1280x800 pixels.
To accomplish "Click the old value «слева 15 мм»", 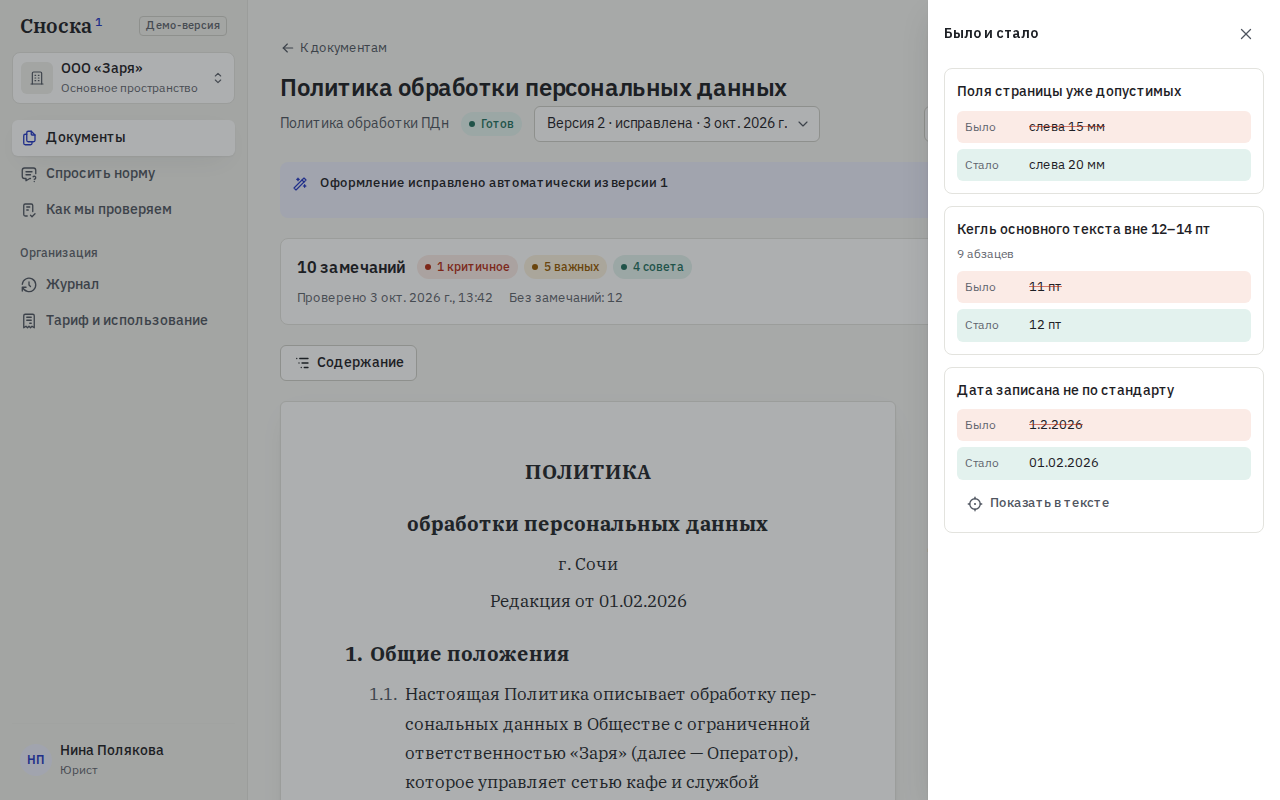I will pyautogui.click(x=1067, y=127).
